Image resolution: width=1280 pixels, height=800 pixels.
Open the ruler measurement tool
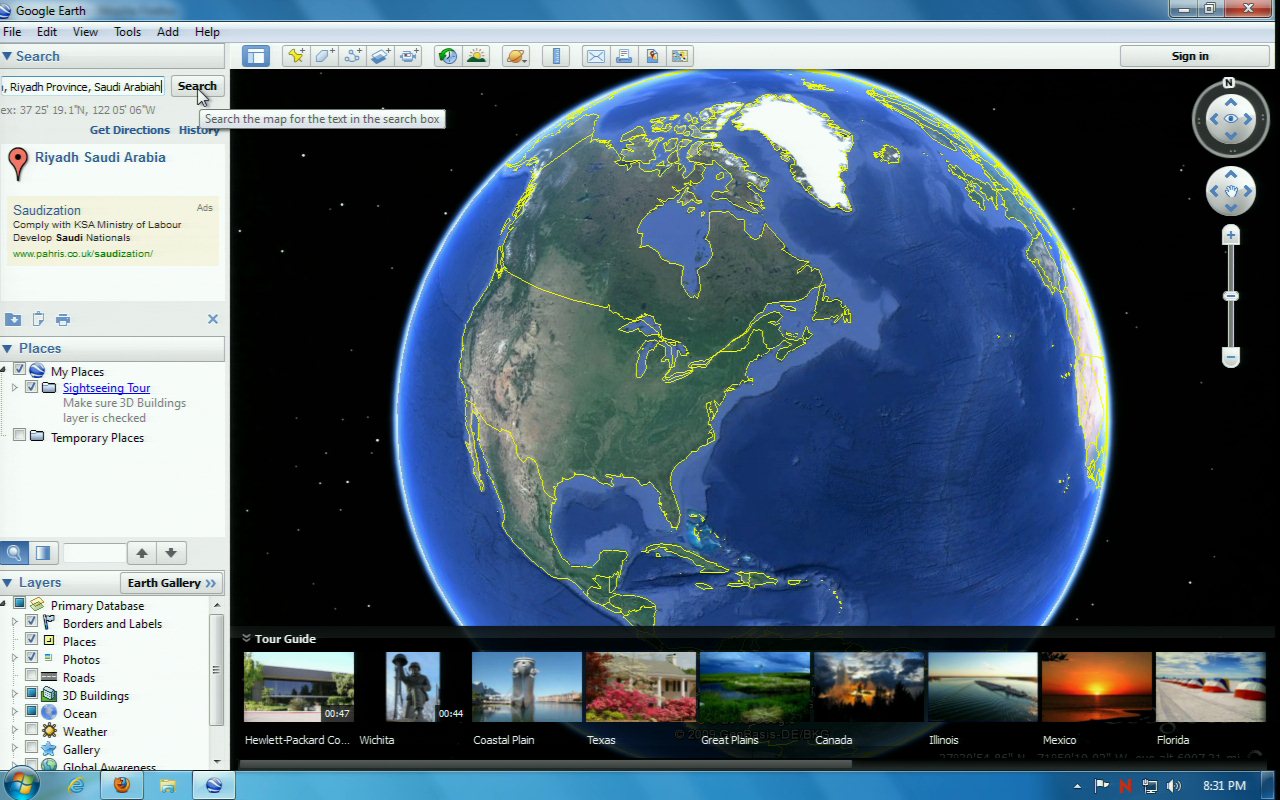pos(558,56)
